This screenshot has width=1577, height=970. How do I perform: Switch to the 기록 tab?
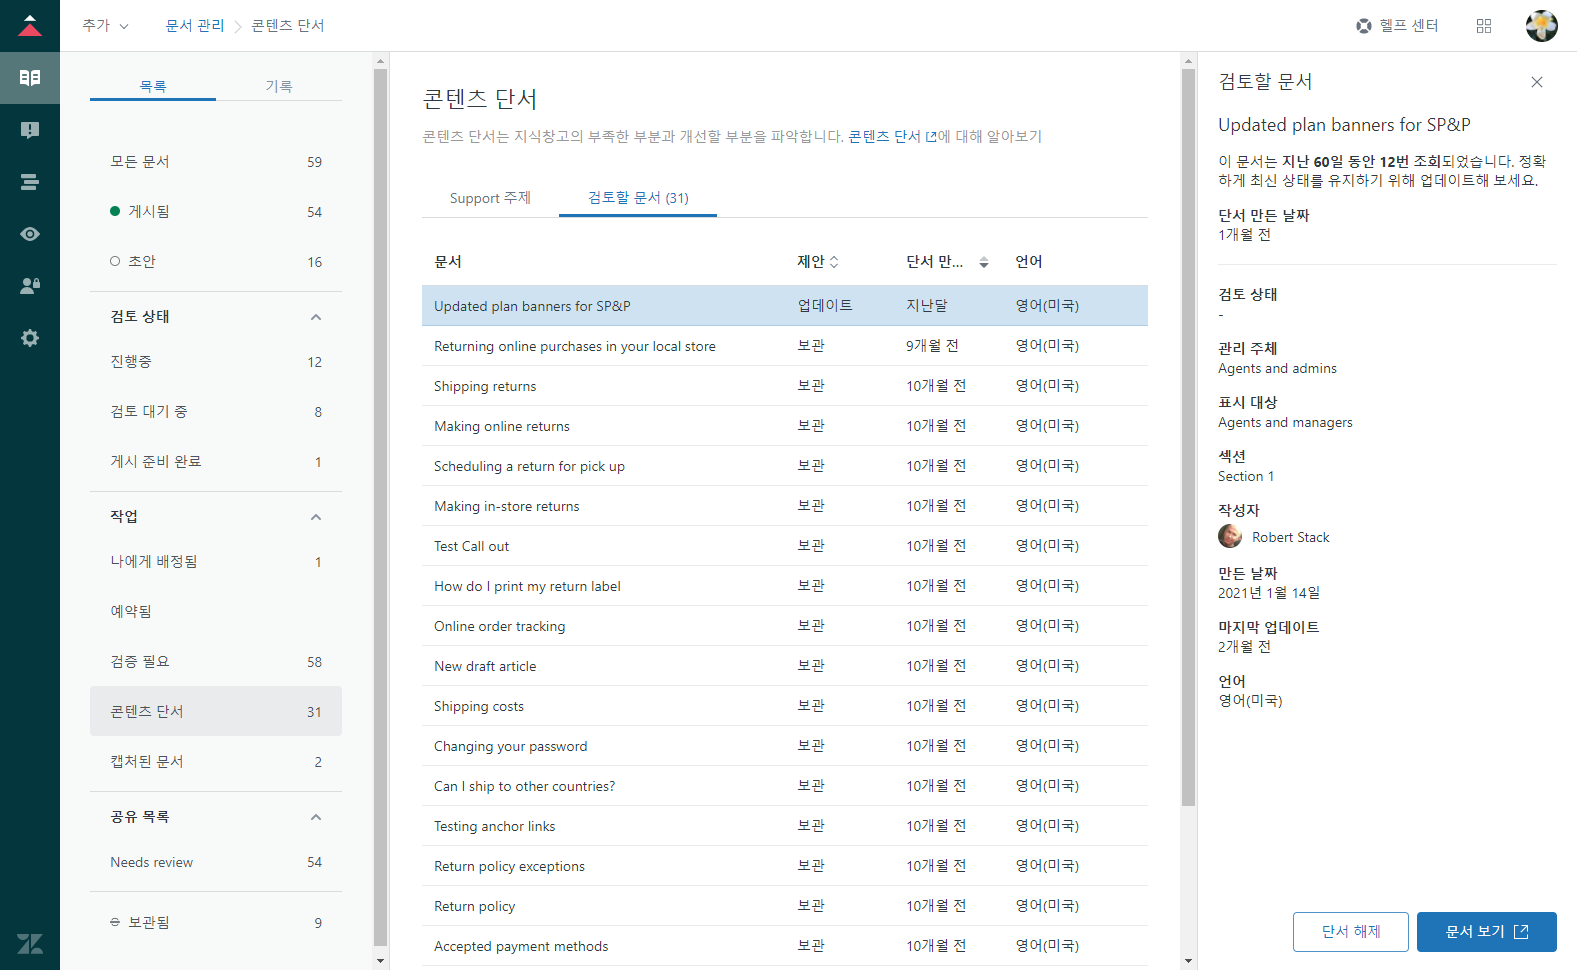pos(279,87)
